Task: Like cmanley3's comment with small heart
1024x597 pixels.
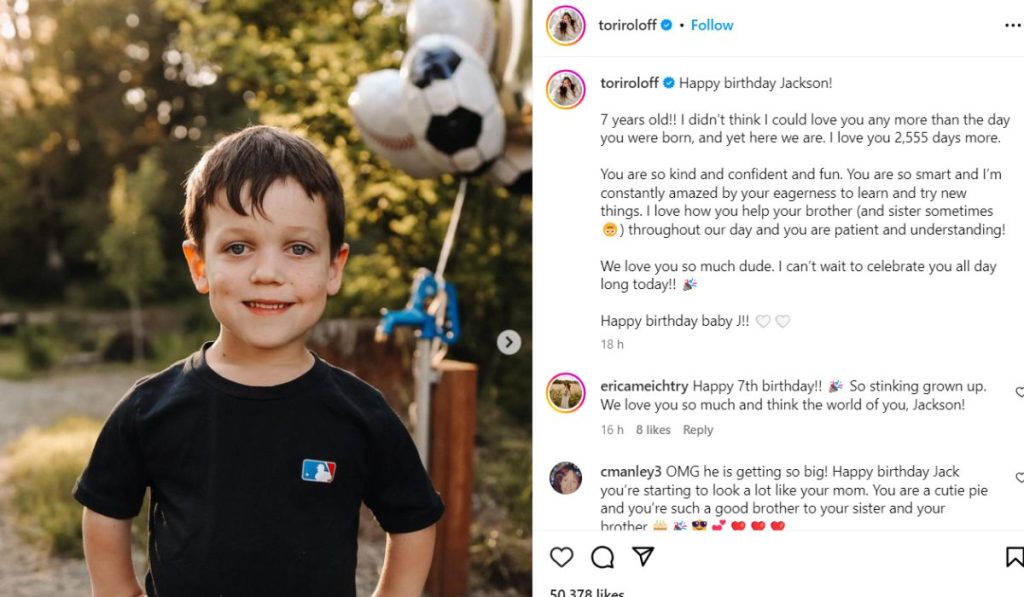Action: [1019, 478]
